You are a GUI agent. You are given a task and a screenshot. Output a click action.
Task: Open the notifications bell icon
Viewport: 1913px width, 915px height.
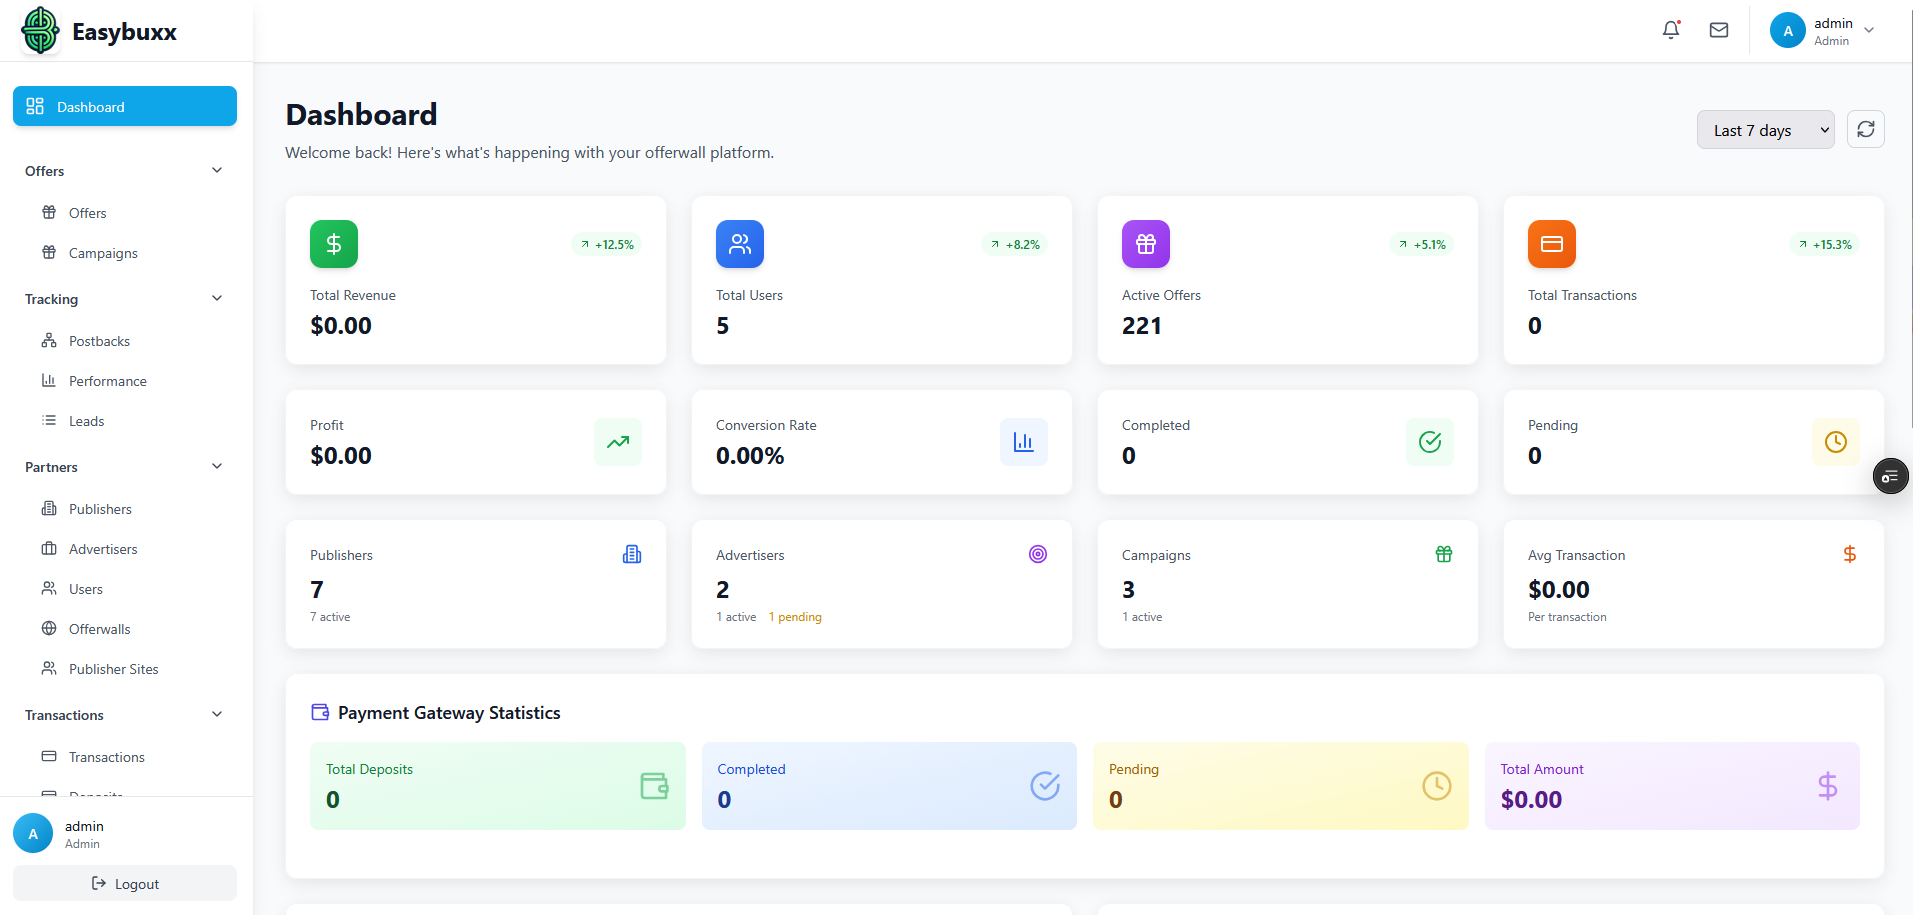1671,30
